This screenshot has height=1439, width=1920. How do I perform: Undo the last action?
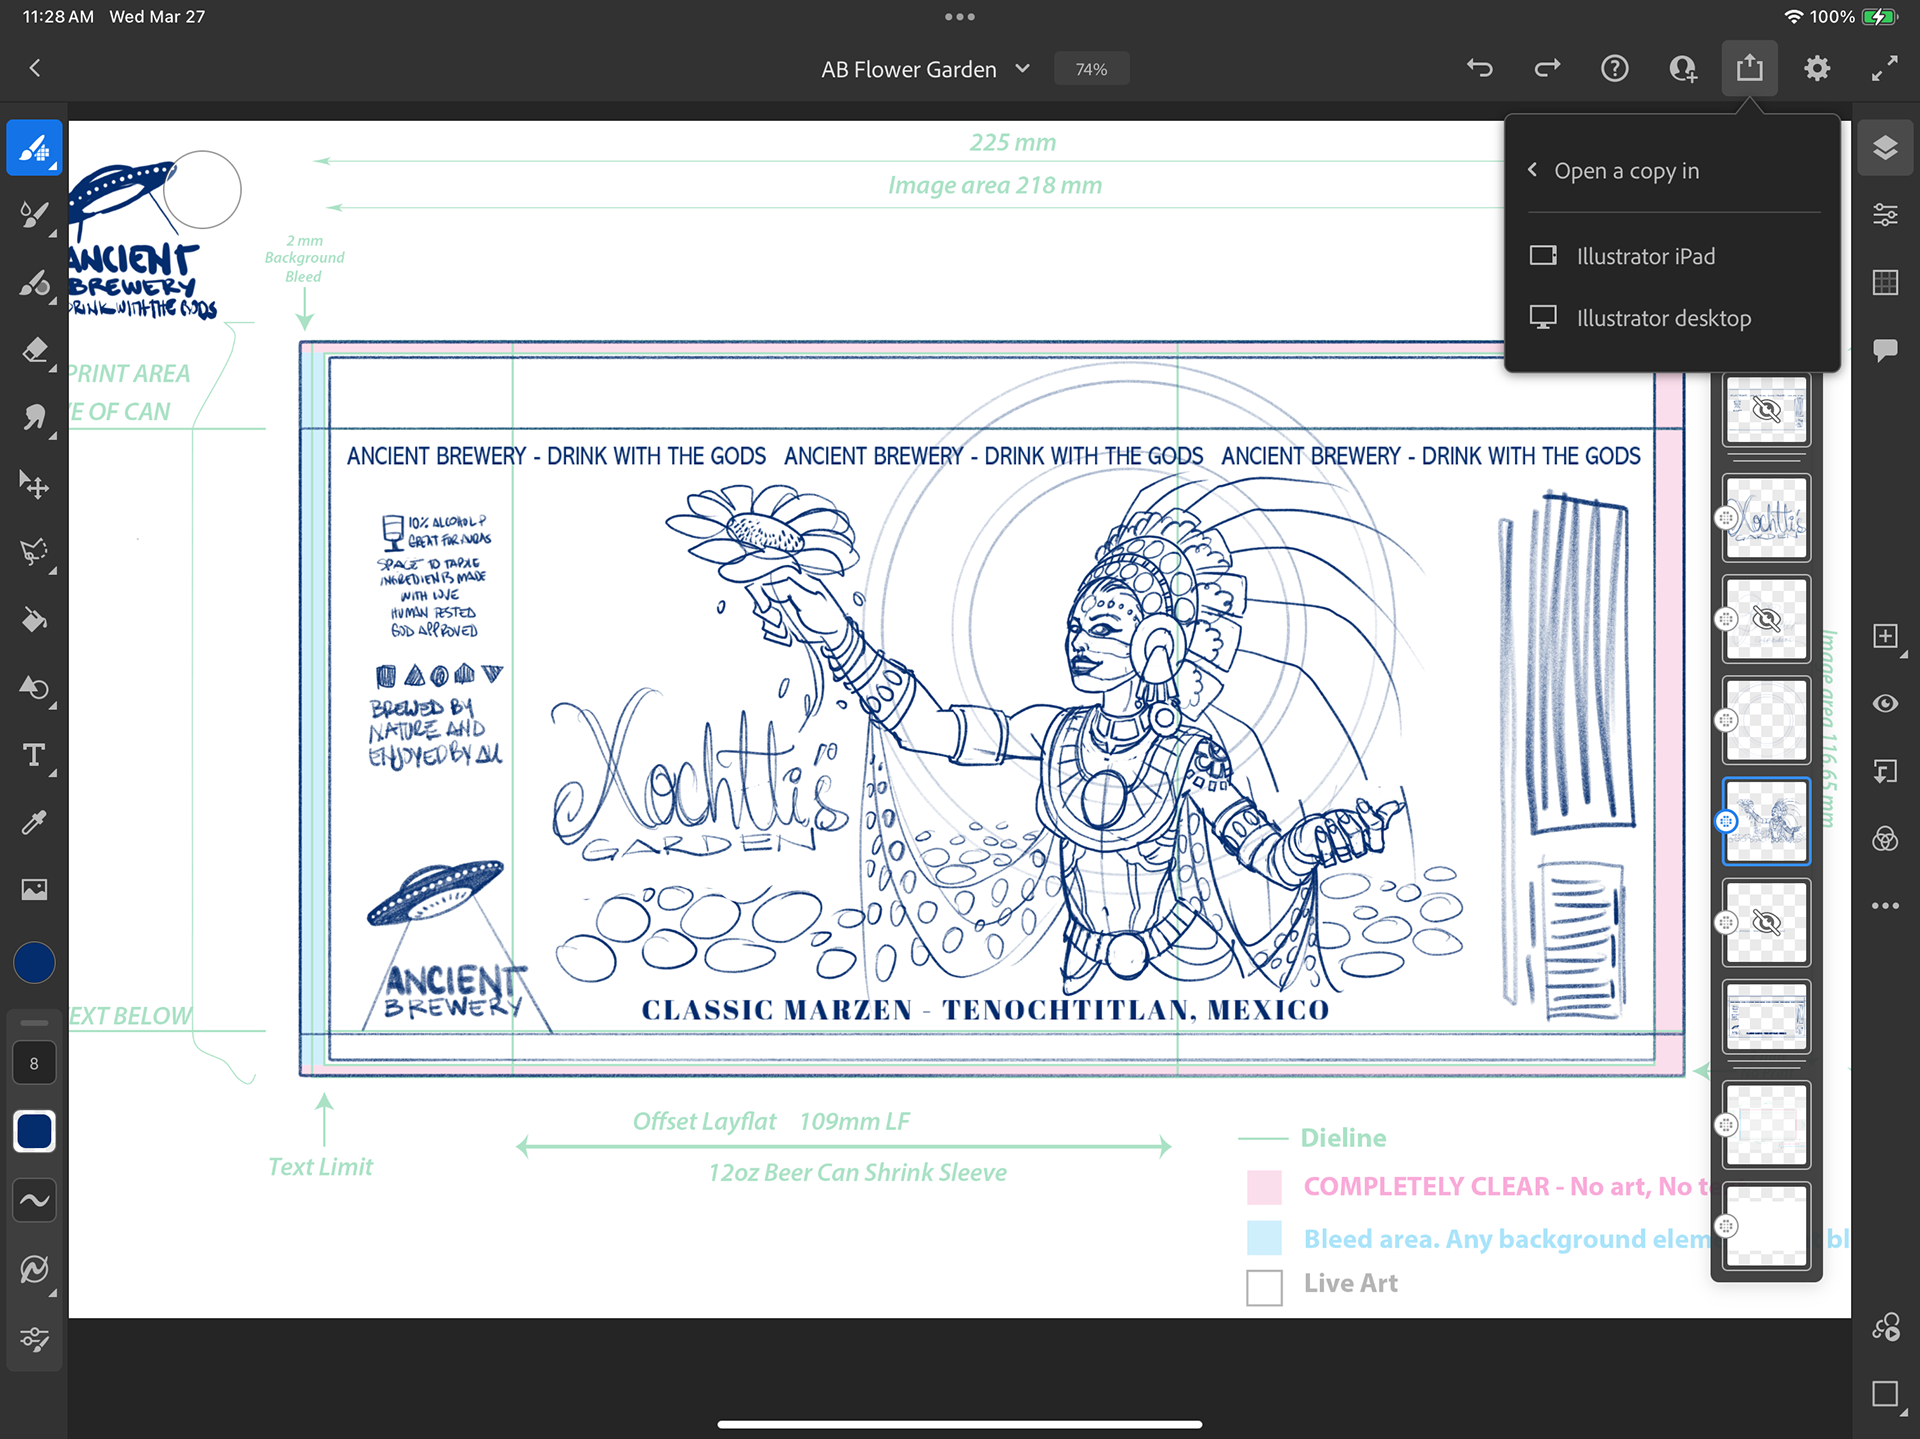(x=1480, y=68)
